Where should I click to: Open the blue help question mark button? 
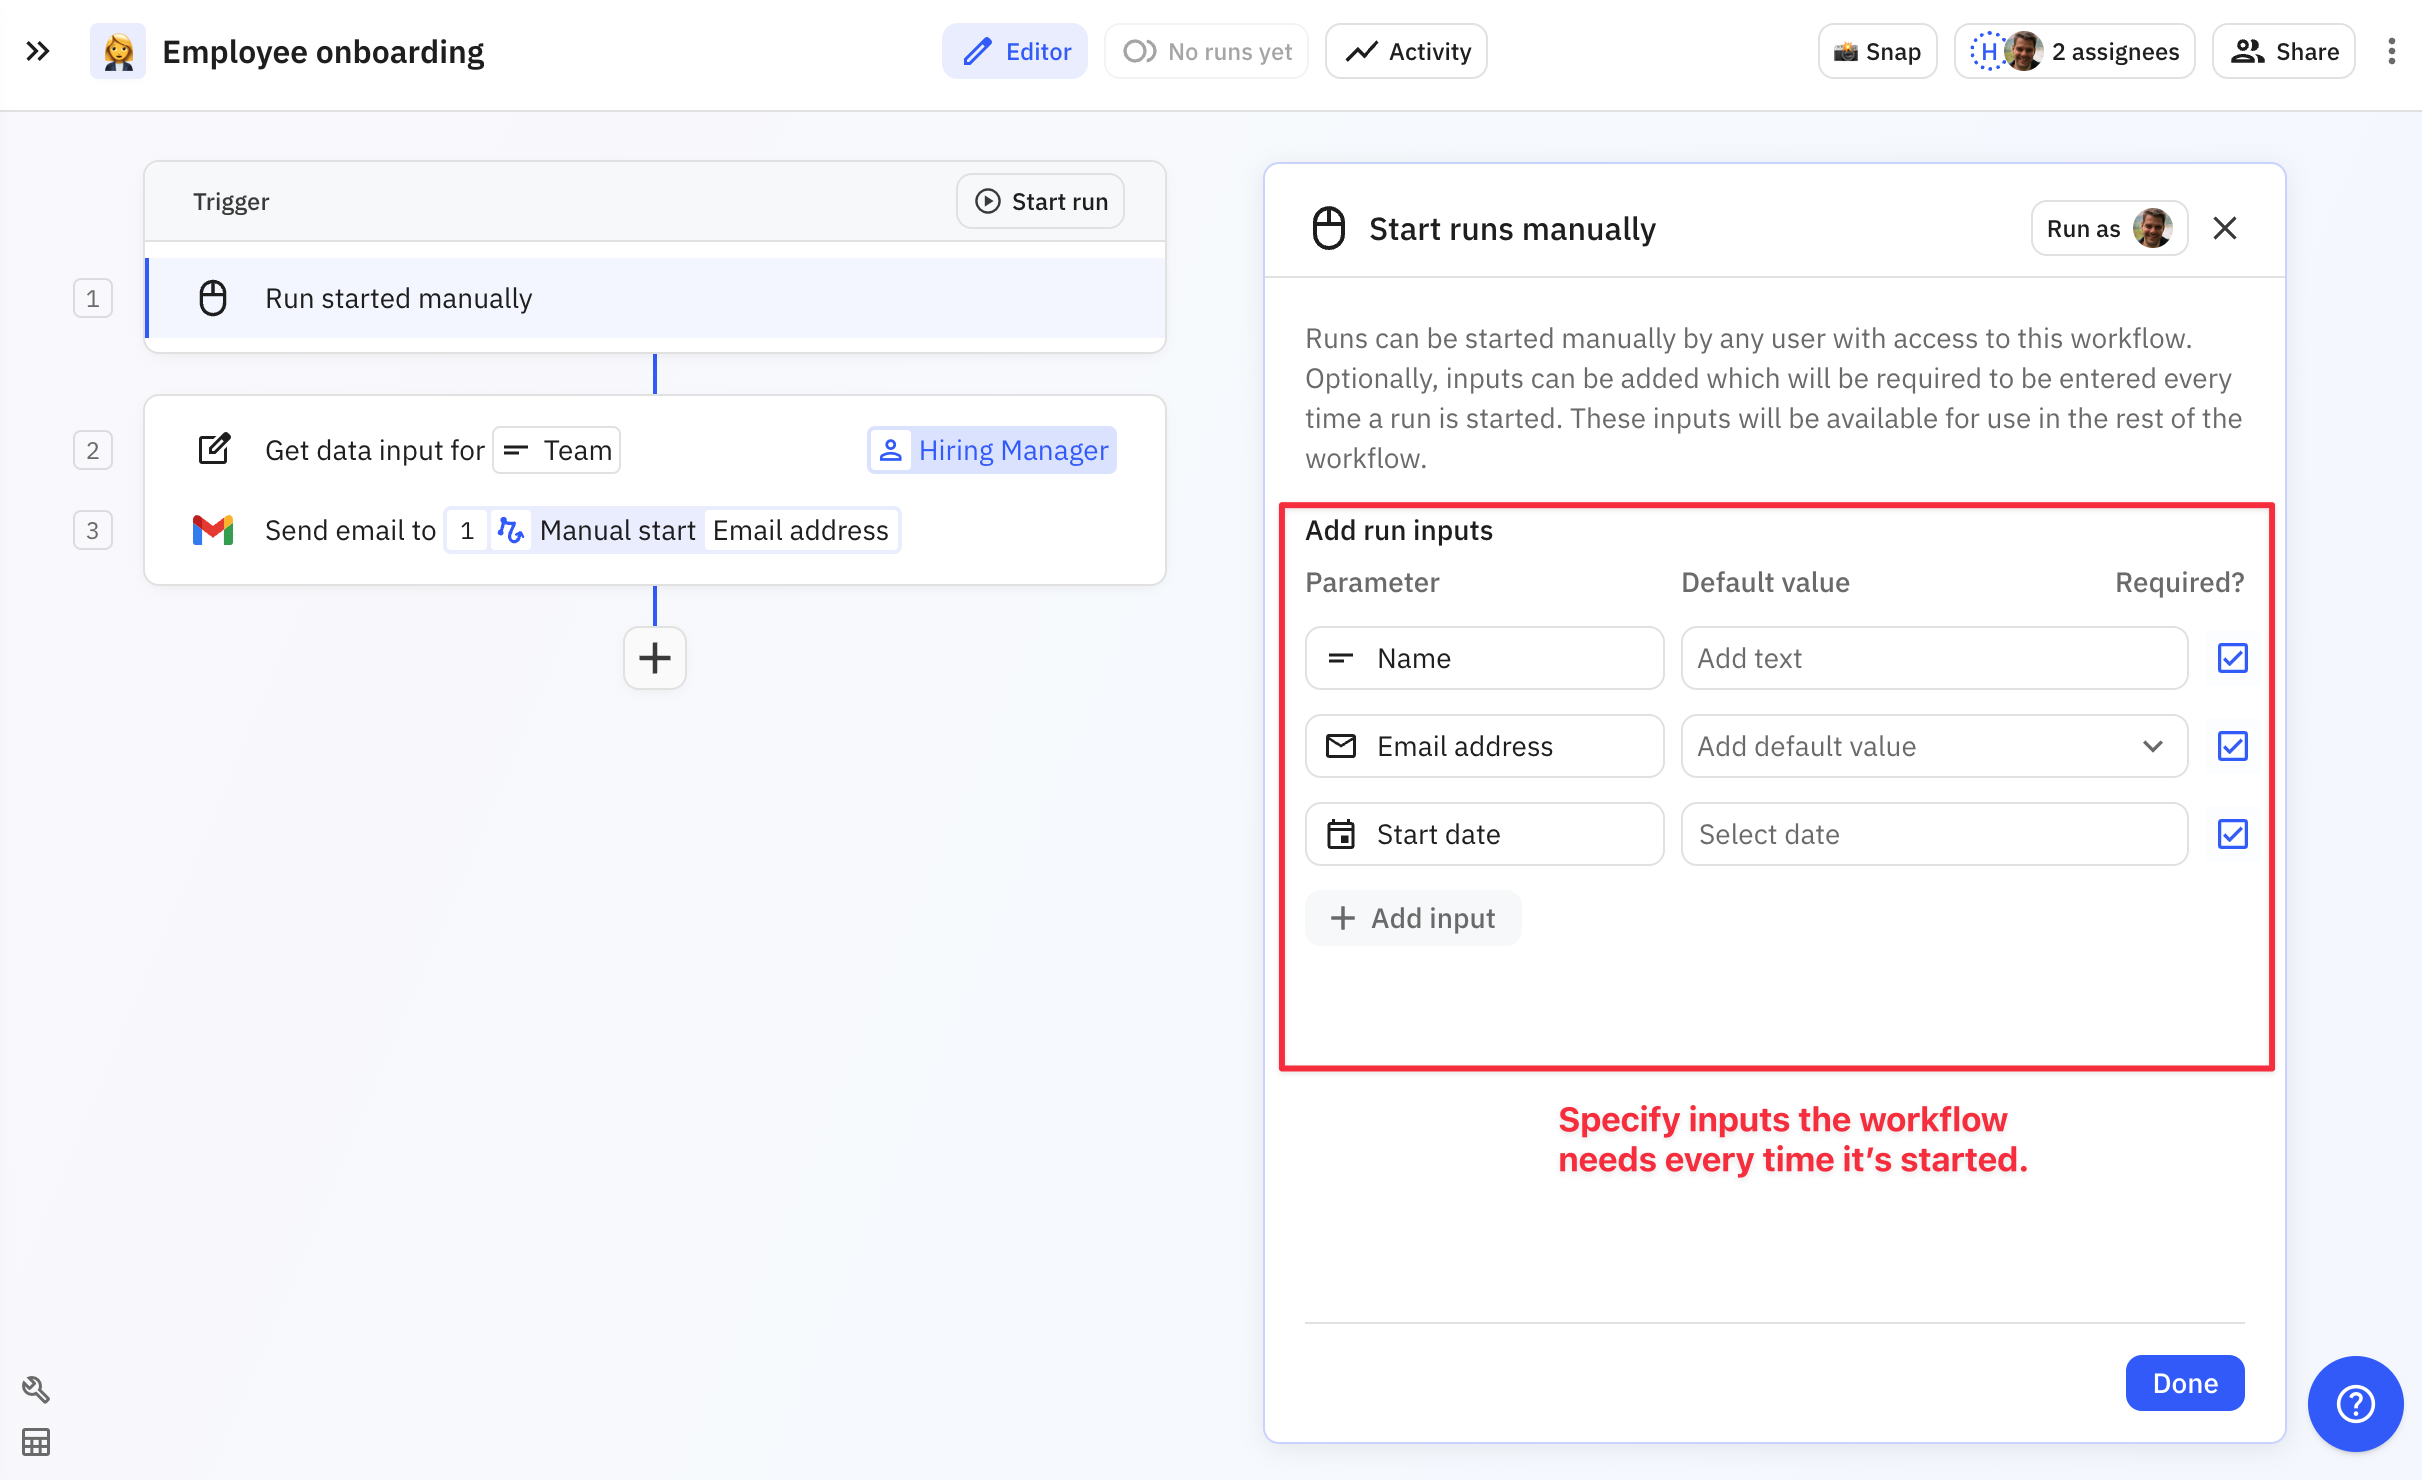(2355, 1403)
